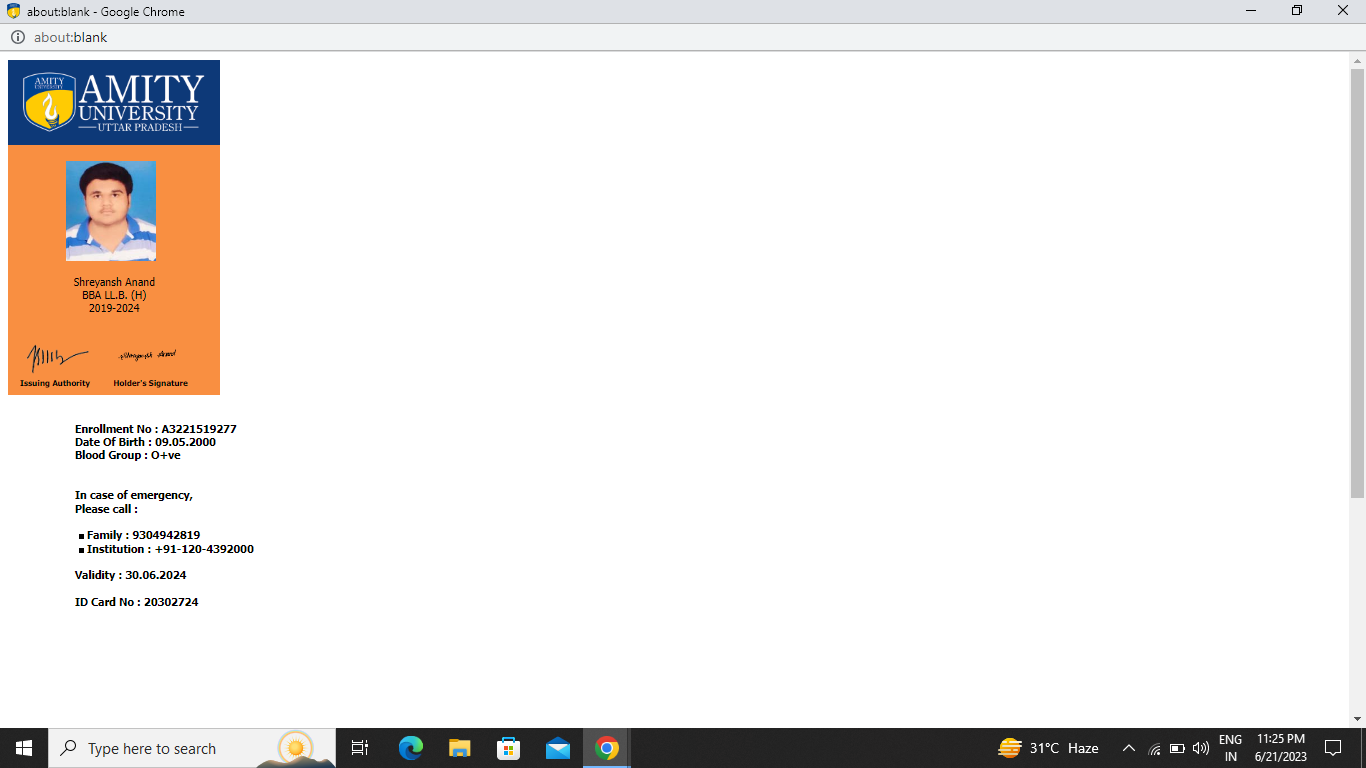Close the Chrome window

tap(1343, 11)
